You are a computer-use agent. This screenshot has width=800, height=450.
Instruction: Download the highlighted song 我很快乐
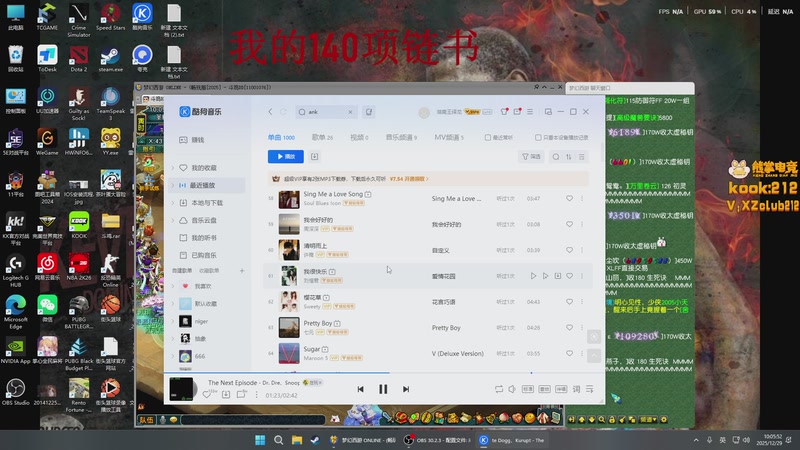point(558,276)
